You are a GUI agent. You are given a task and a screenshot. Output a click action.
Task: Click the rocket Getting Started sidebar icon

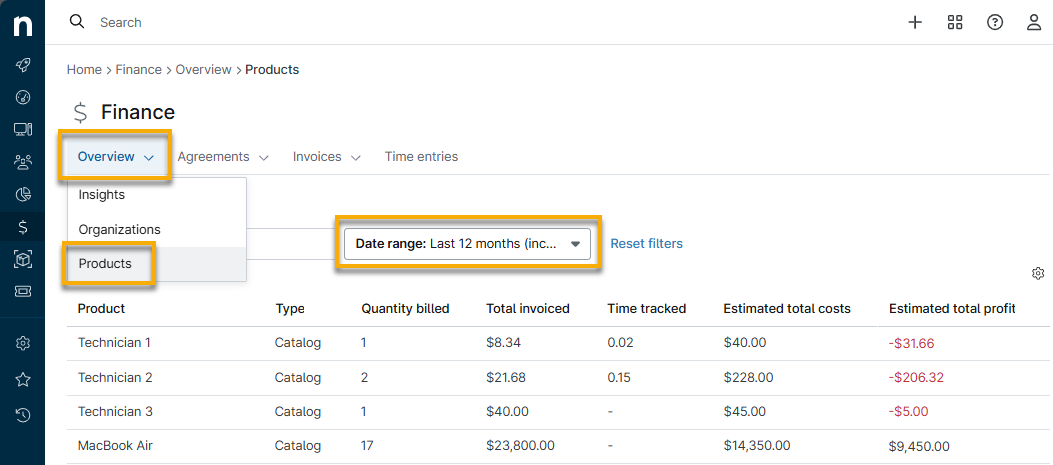tap(22, 65)
